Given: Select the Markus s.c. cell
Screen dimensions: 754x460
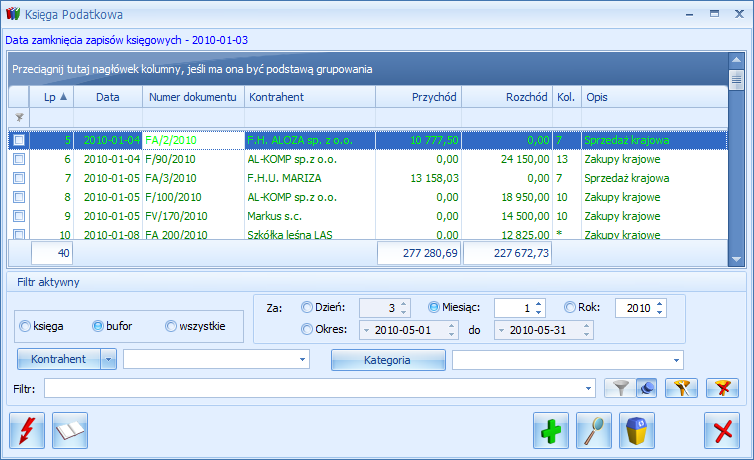Looking at the screenshot, I should point(310,216).
